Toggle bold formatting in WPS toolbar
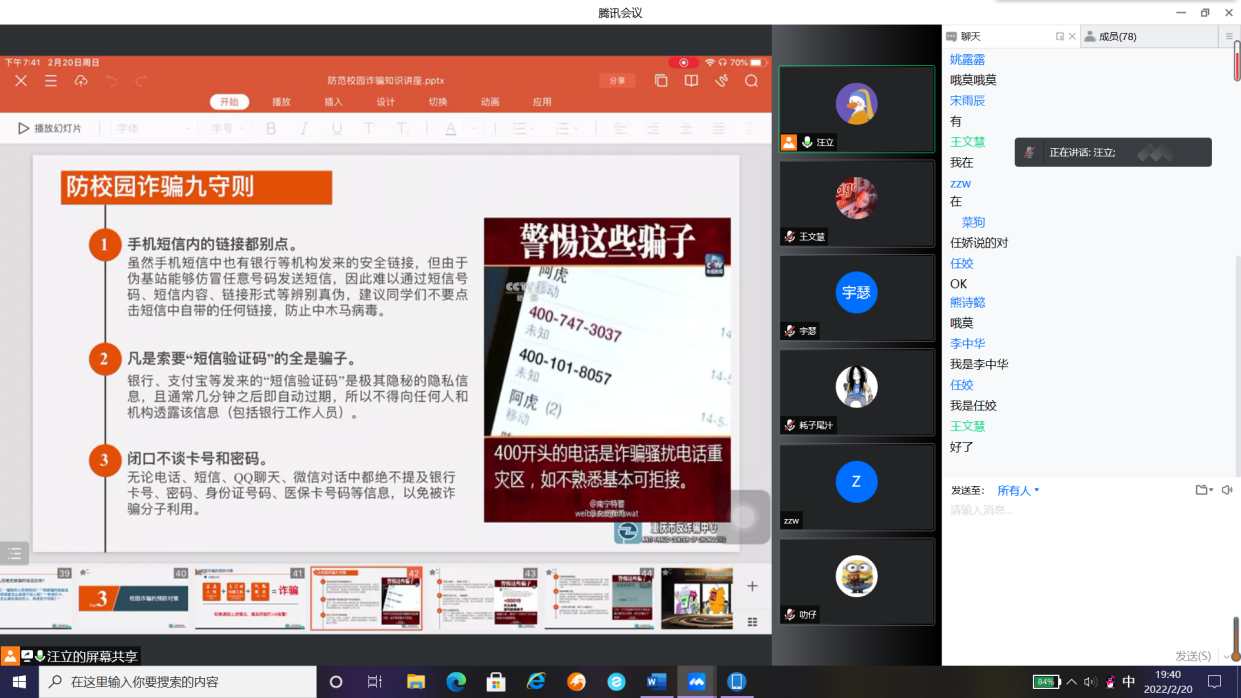Viewport: 1241px width, 698px height. pyautogui.click(x=271, y=129)
